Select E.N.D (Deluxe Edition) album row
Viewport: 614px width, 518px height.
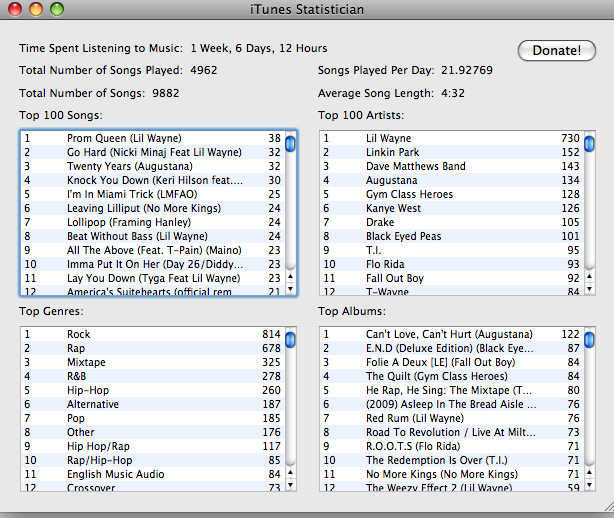[x=452, y=348]
